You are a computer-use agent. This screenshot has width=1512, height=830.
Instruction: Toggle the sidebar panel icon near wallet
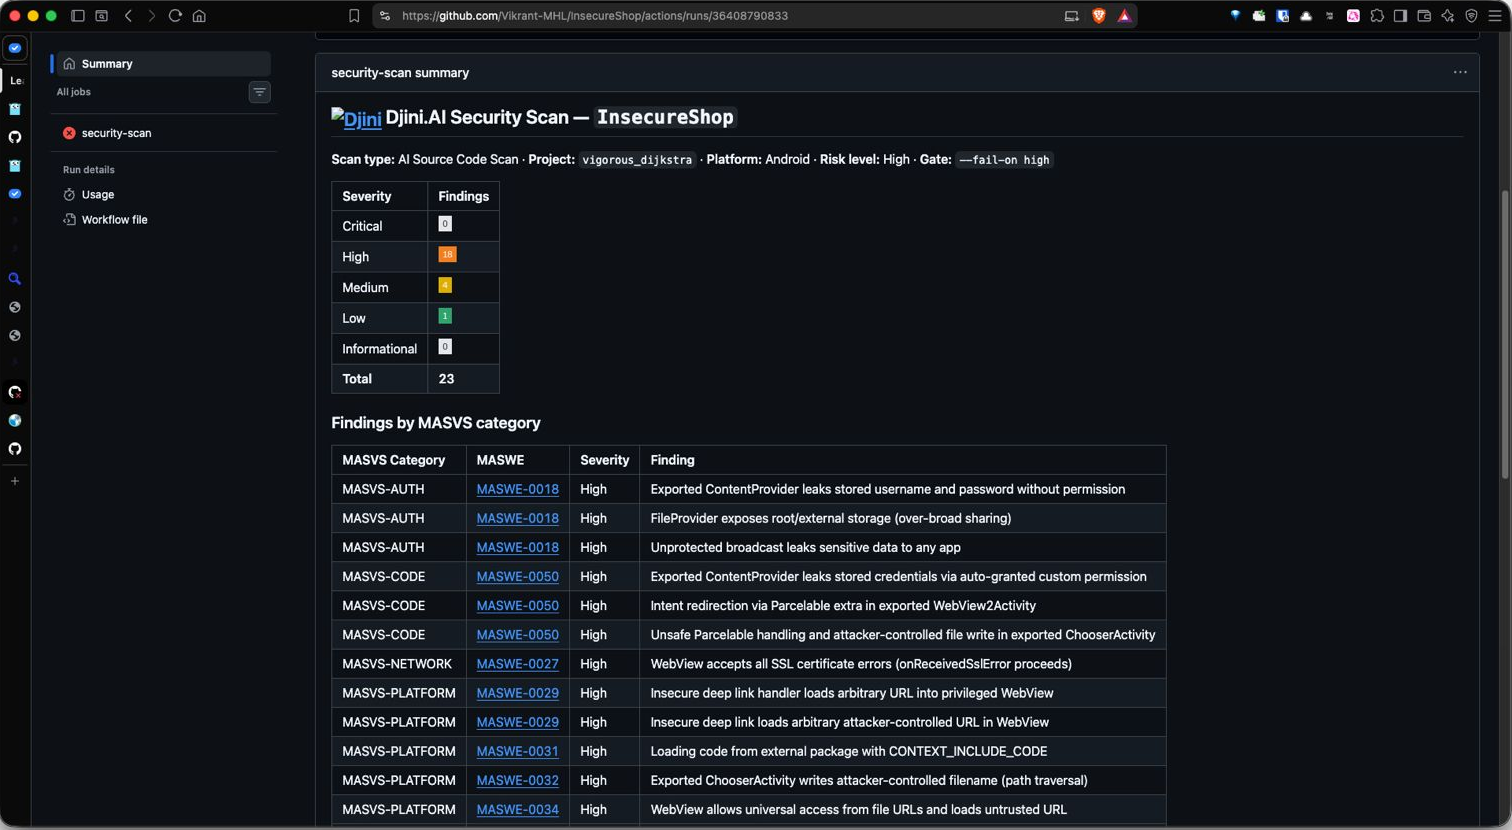click(1400, 16)
